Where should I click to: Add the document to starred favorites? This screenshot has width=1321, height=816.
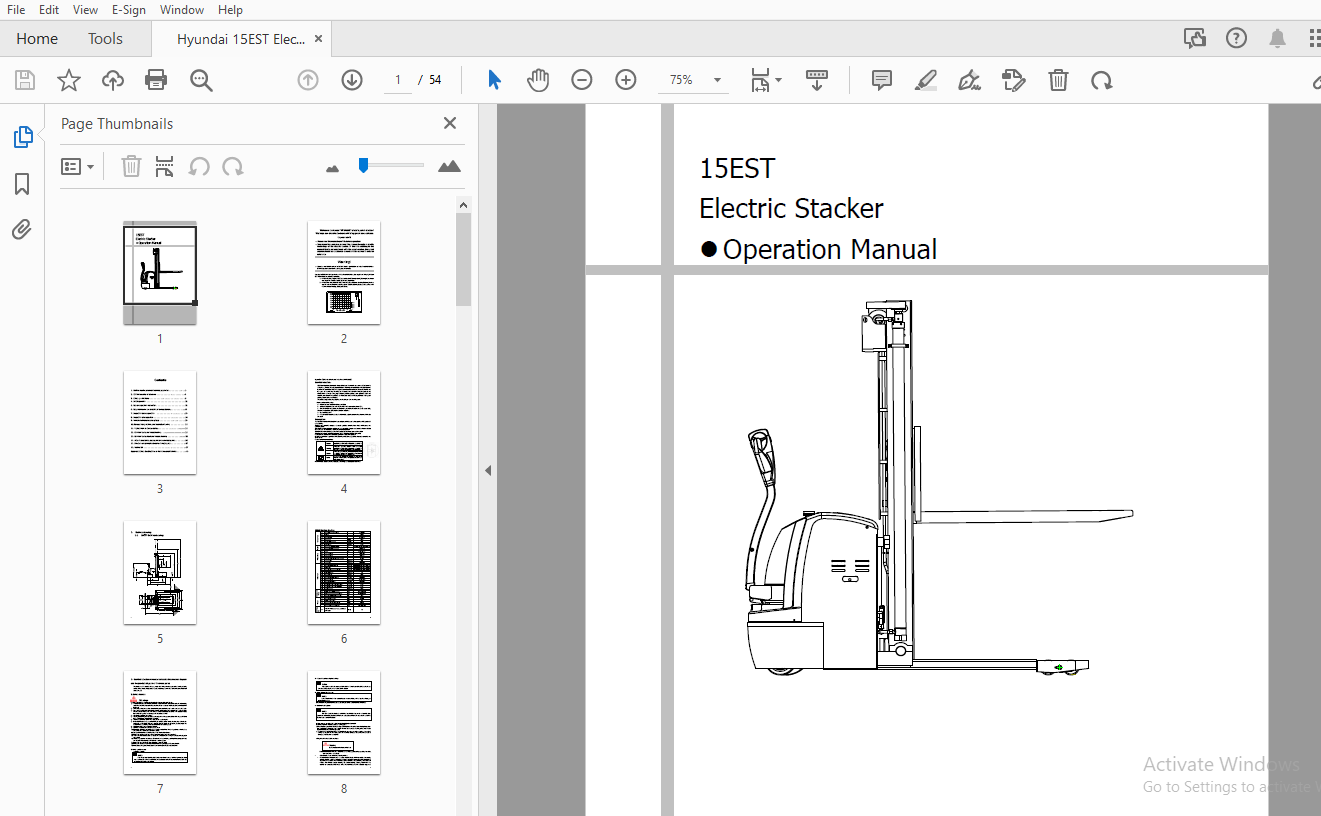pos(69,80)
